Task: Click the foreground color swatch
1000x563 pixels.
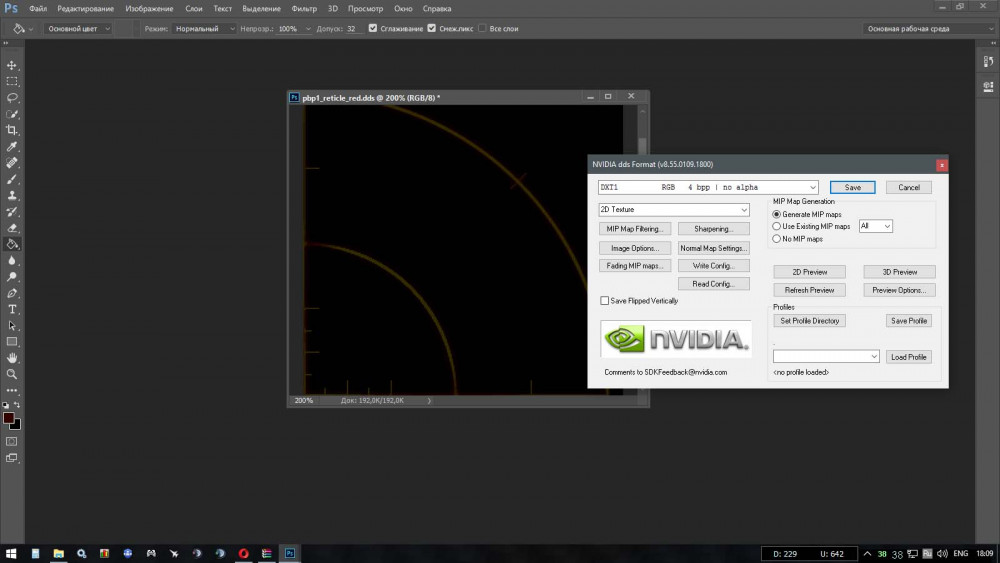Action: (x=8, y=418)
